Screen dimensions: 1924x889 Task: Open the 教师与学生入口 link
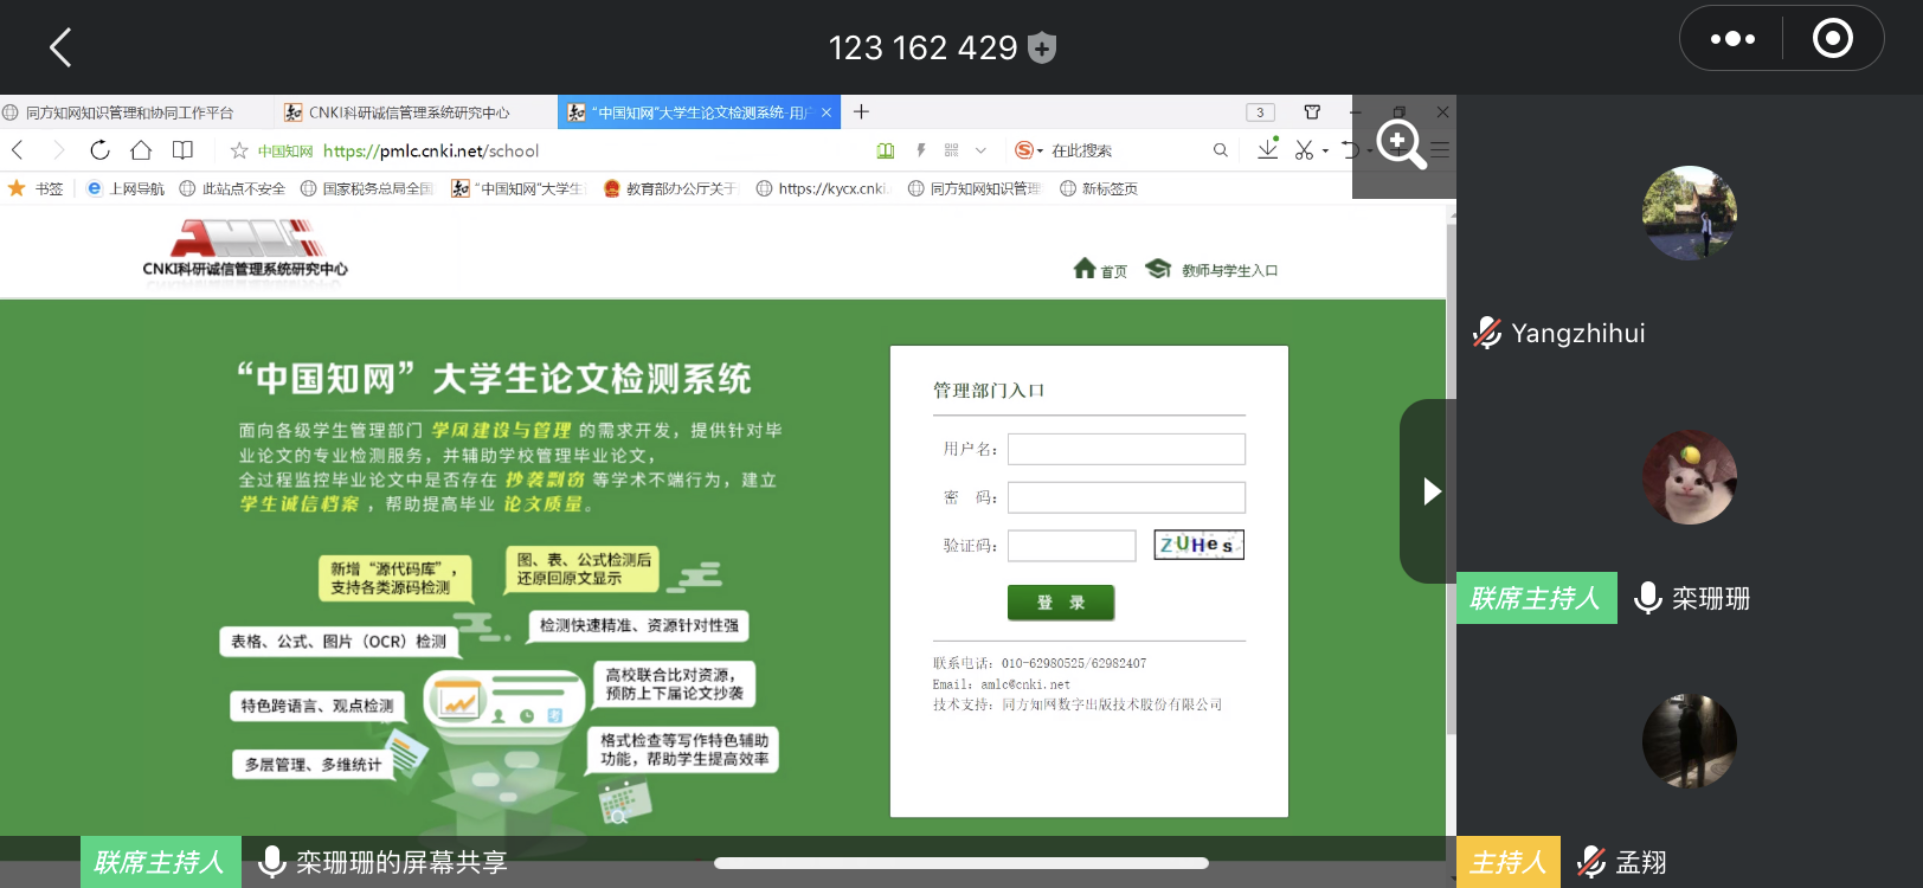click(1228, 270)
